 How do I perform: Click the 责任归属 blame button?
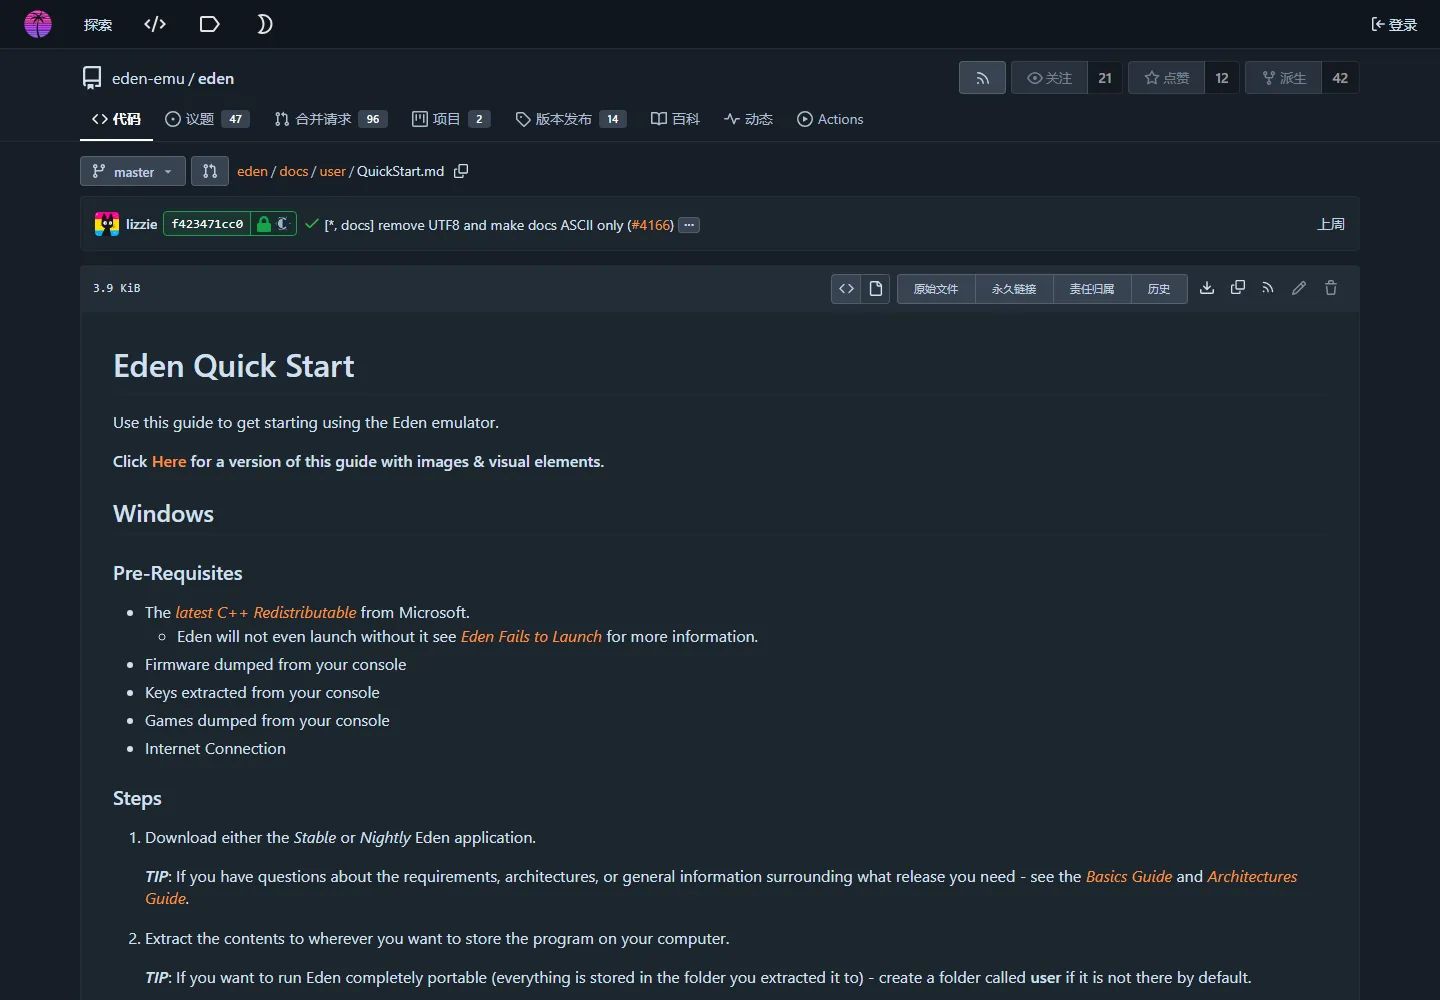(x=1092, y=289)
